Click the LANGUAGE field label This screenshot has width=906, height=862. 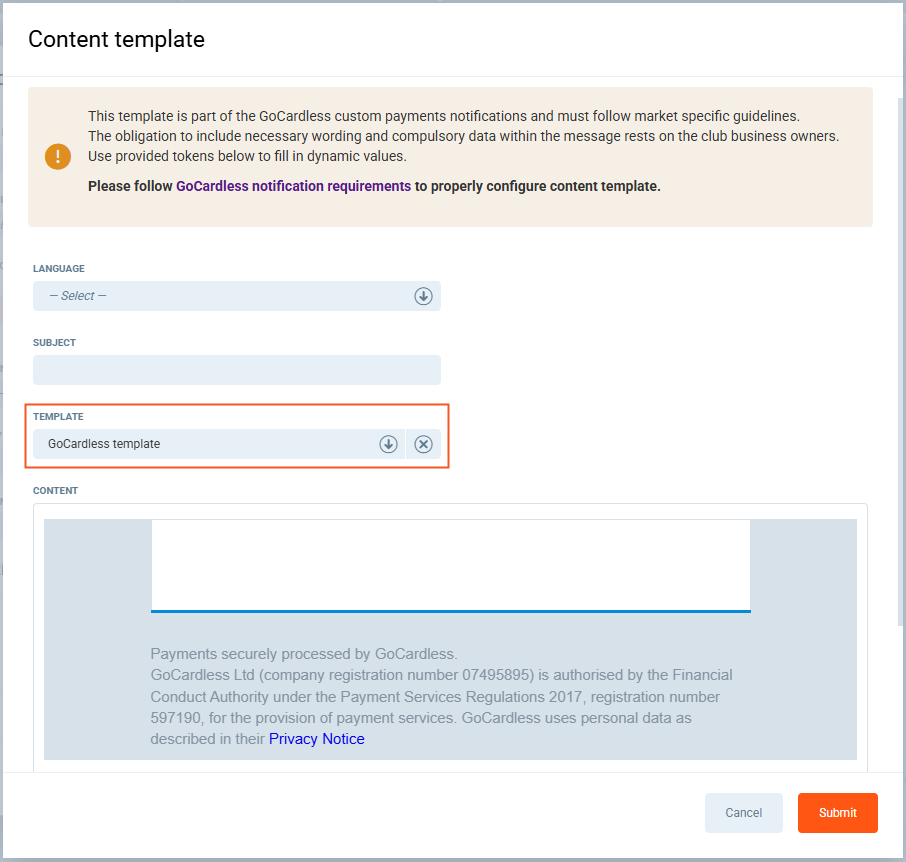click(59, 269)
